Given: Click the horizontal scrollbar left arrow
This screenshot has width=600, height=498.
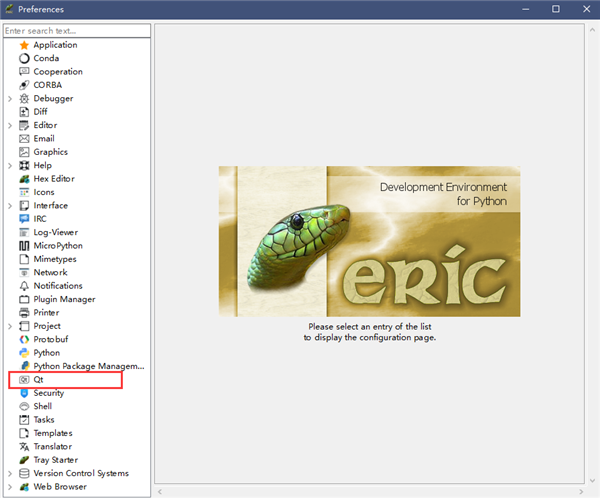Looking at the screenshot, I should point(160,491).
